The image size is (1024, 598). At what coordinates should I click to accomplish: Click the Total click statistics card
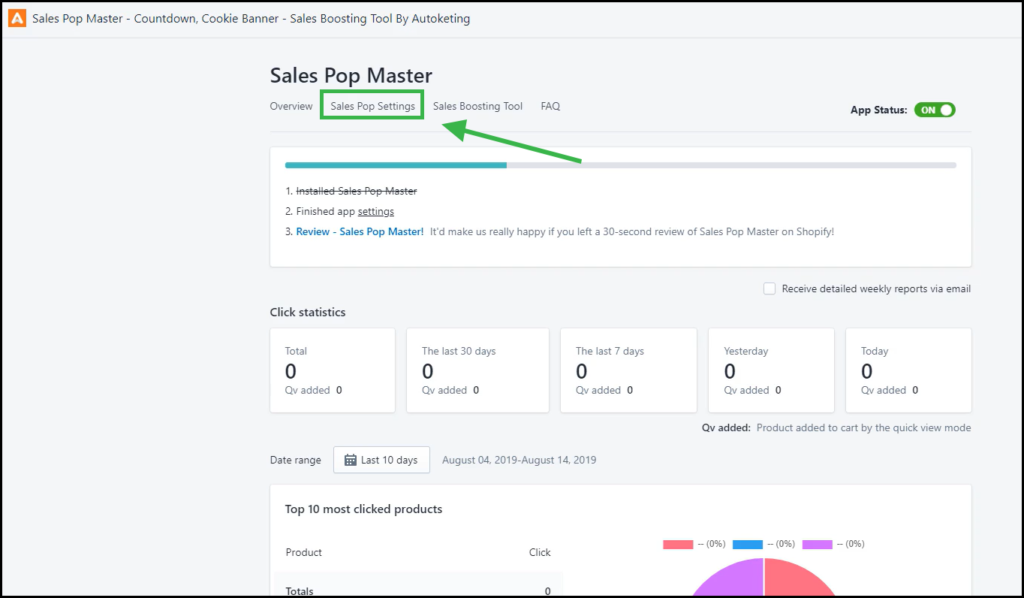tap(332, 370)
